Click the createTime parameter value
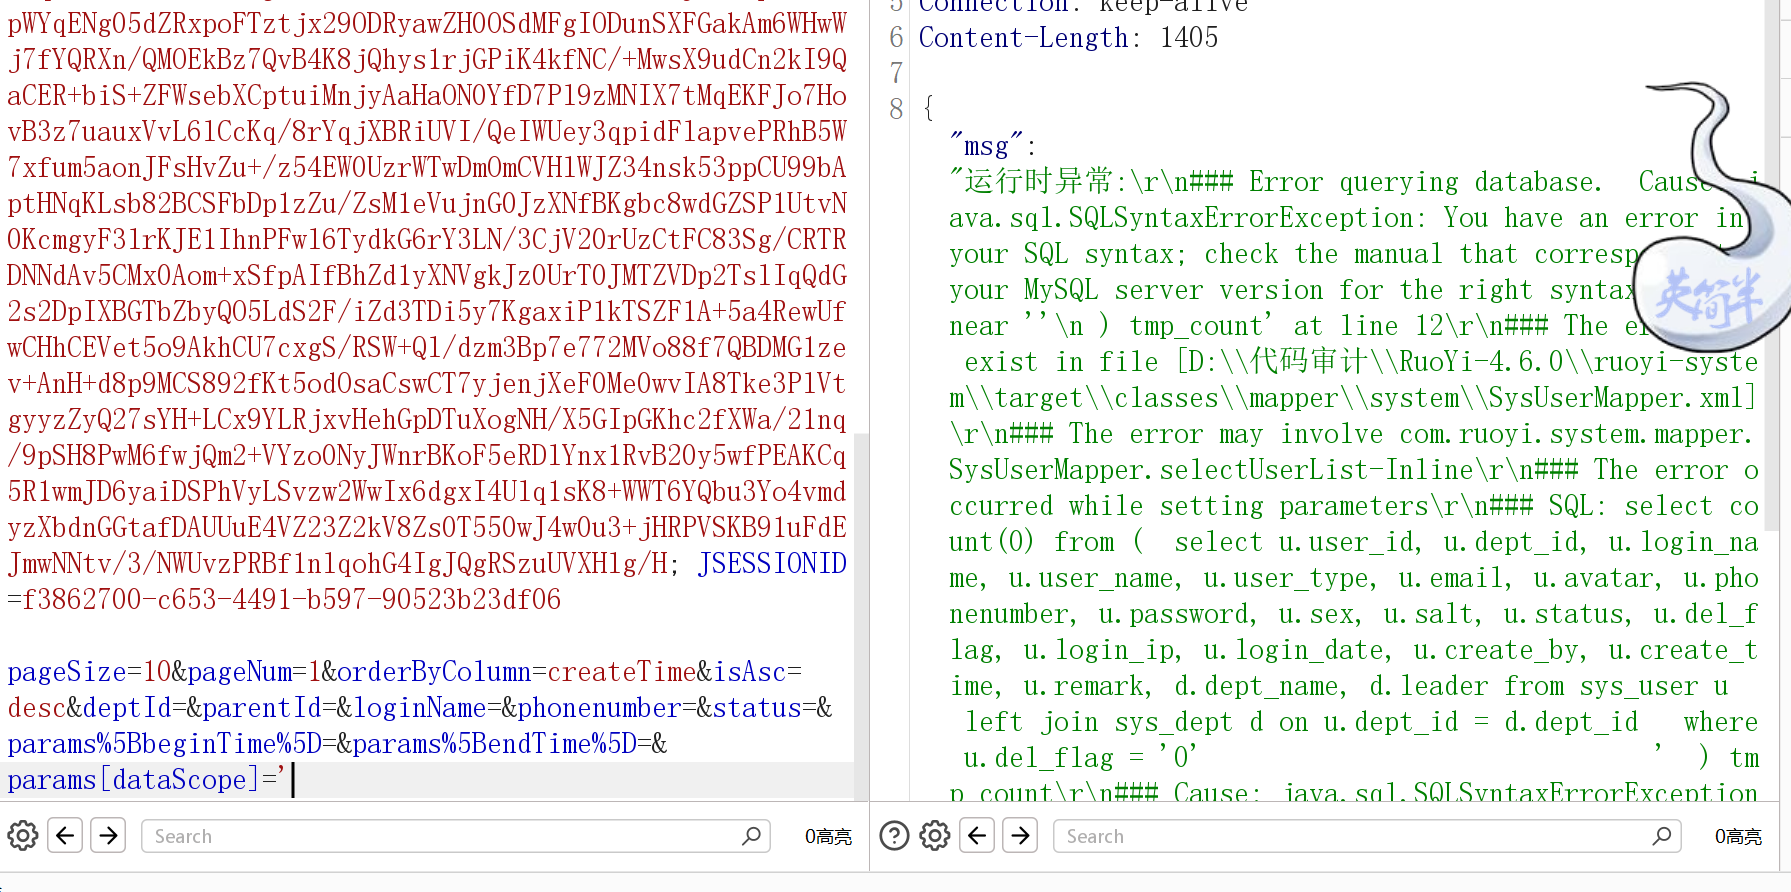 click(x=622, y=672)
